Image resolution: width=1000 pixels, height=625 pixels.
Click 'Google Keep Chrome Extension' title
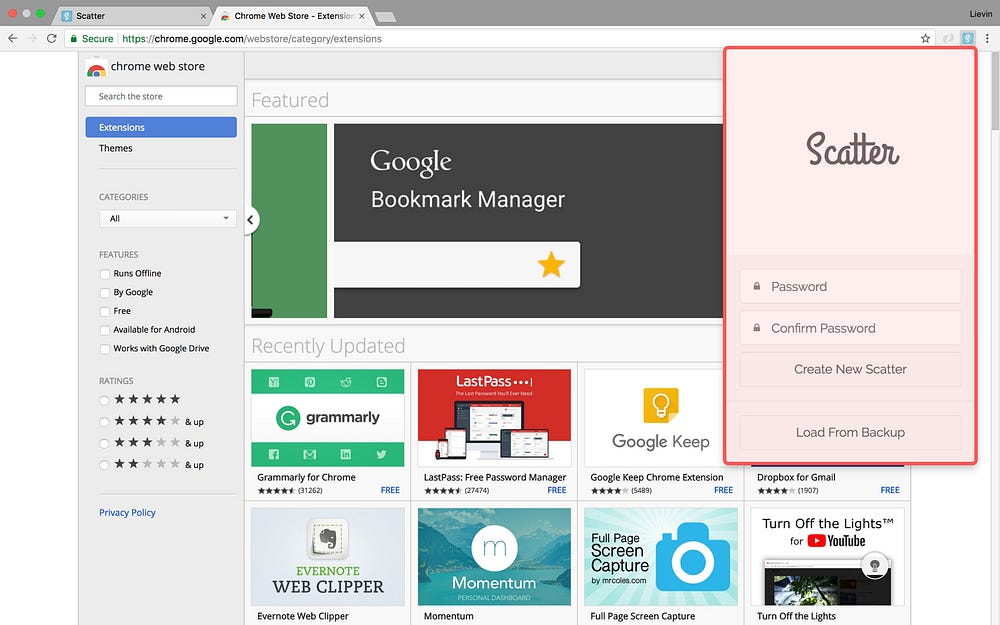point(657,477)
